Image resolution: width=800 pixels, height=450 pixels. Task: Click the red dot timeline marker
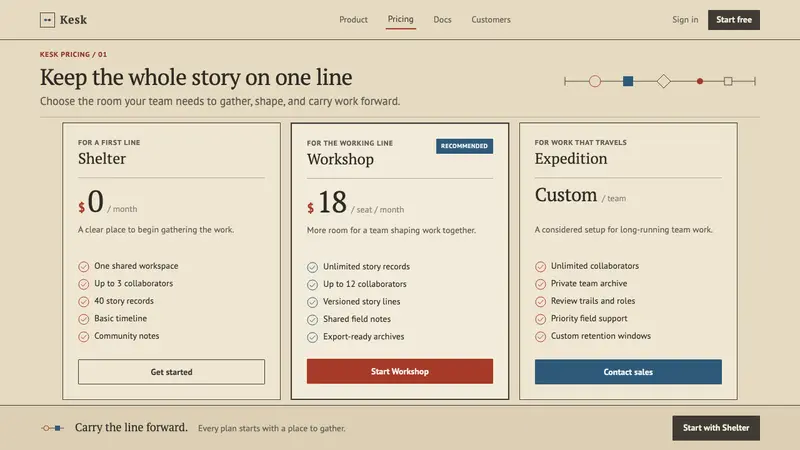700,81
